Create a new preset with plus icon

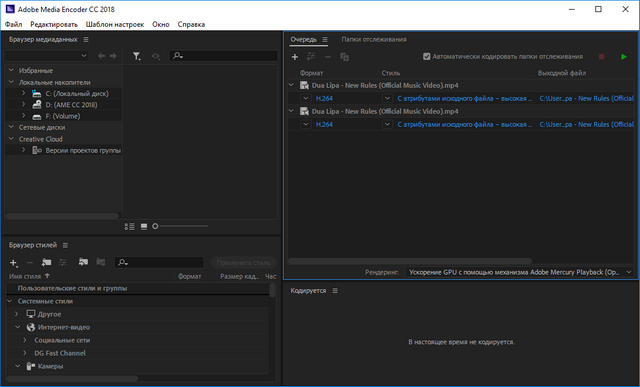[13, 263]
